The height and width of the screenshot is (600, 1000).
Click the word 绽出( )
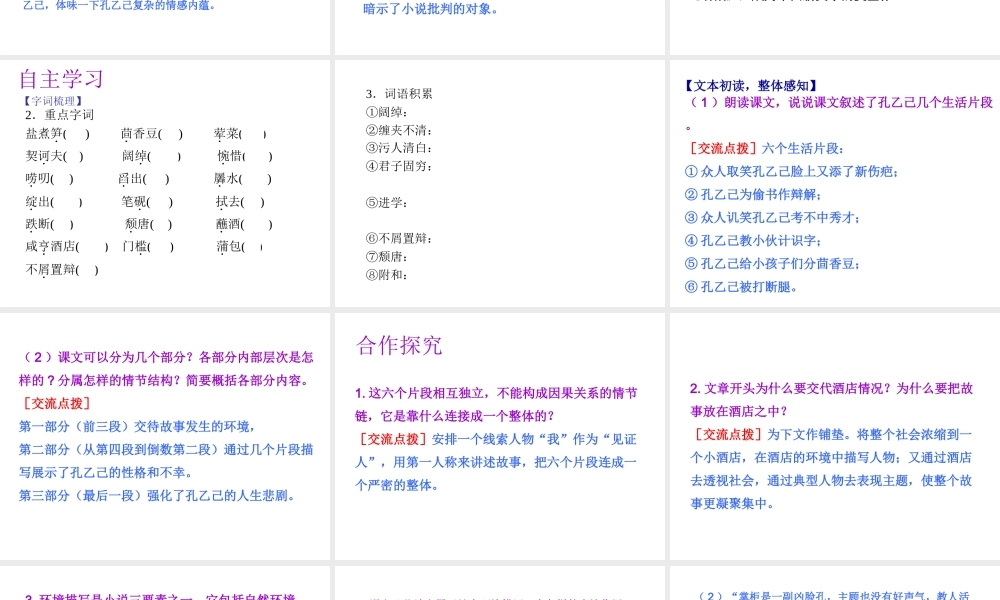coord(54,202)
